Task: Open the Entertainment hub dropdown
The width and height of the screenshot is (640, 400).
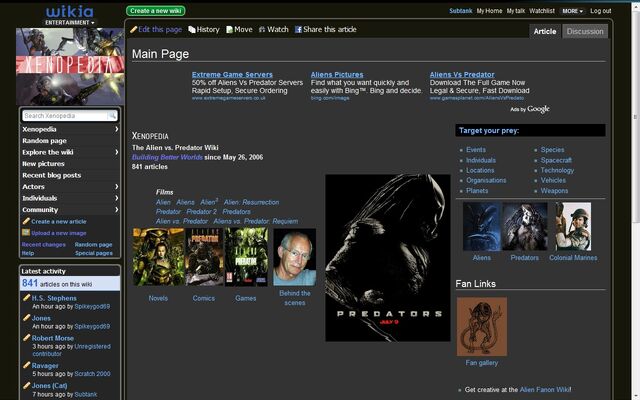Action: [70, 22]
